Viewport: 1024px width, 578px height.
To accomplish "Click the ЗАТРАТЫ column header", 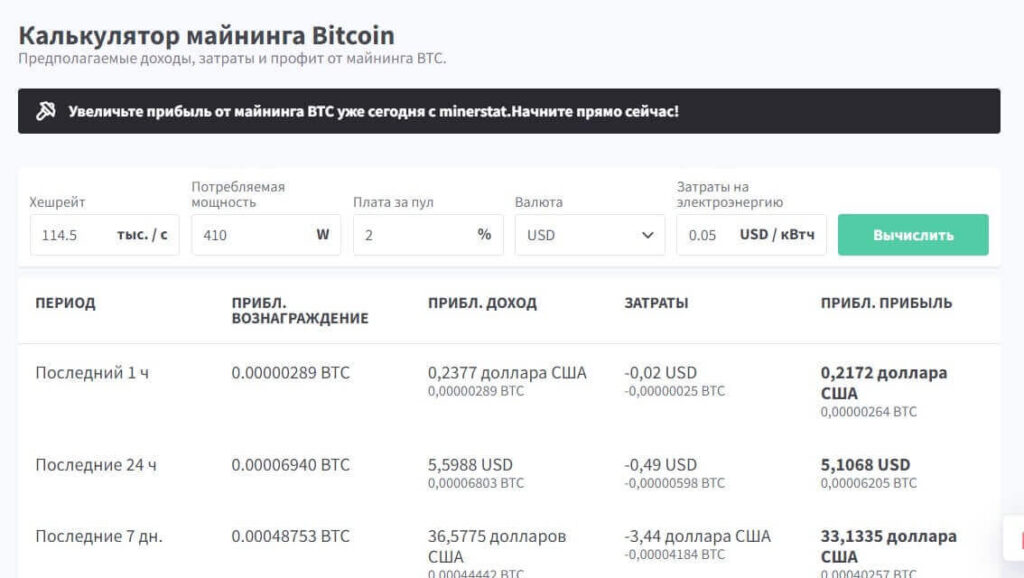I will coord(656,303).
